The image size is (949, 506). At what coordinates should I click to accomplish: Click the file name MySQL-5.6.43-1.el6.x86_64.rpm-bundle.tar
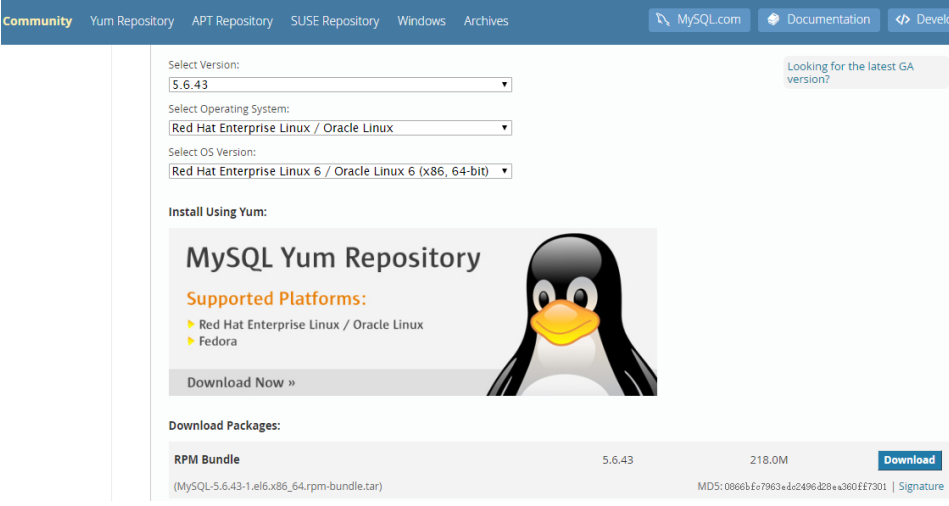(x=278, y=486)
